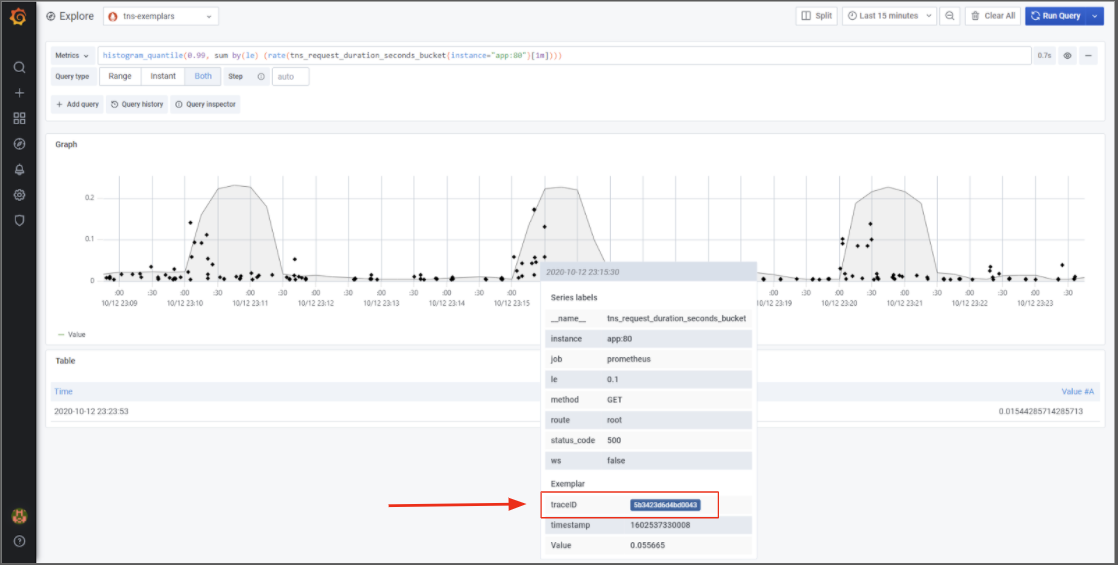Click the traceID link in the exemplar tooltip
Viewport: 1118px width, 565px height.
[665, 505]
